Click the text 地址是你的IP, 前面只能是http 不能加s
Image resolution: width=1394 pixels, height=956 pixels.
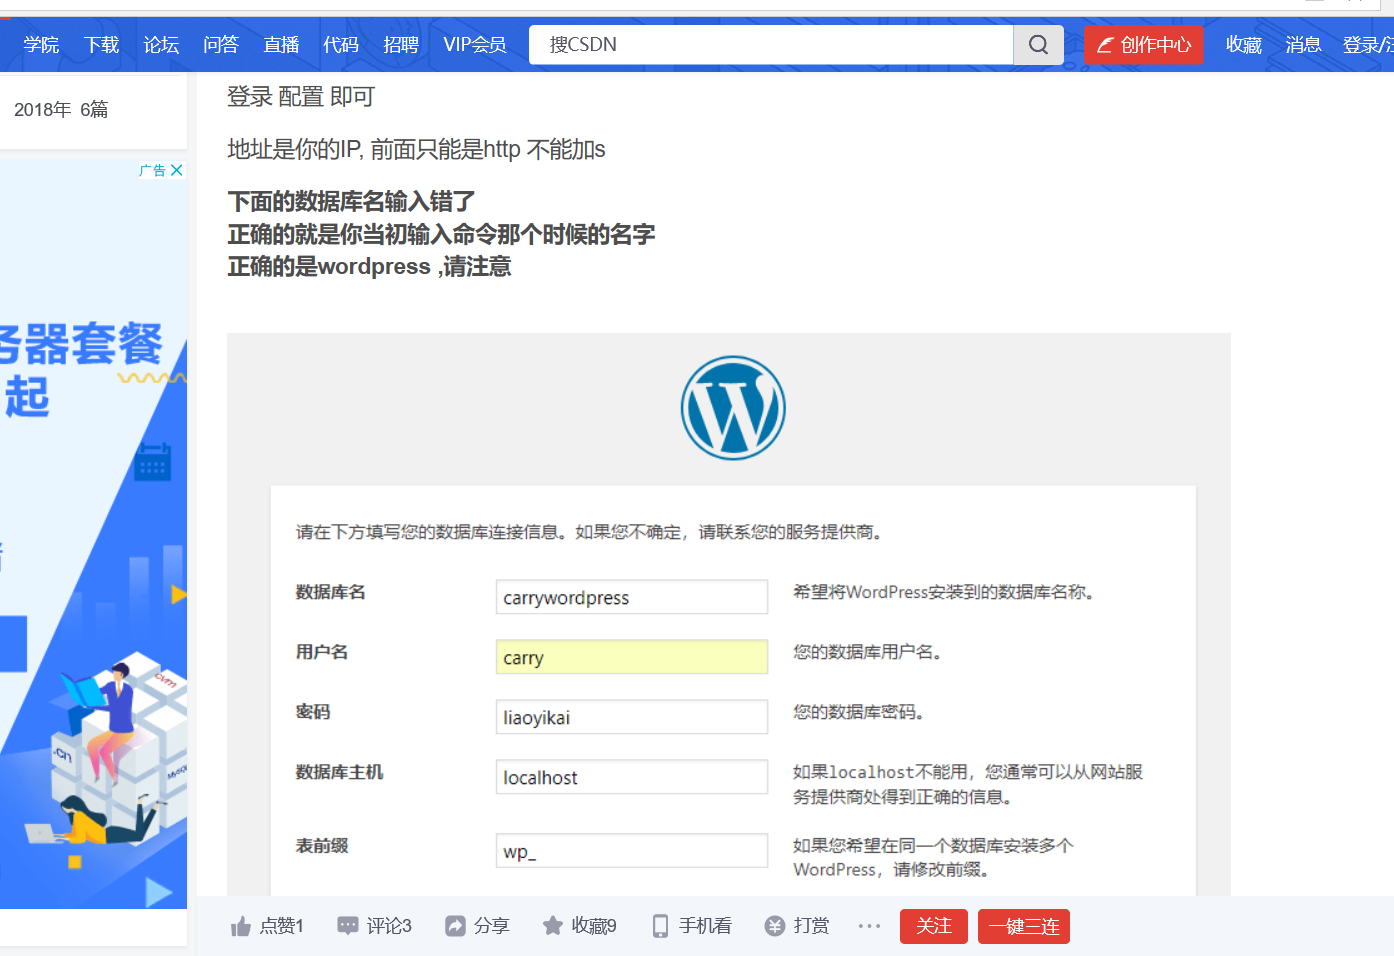[x=416, y=150]
